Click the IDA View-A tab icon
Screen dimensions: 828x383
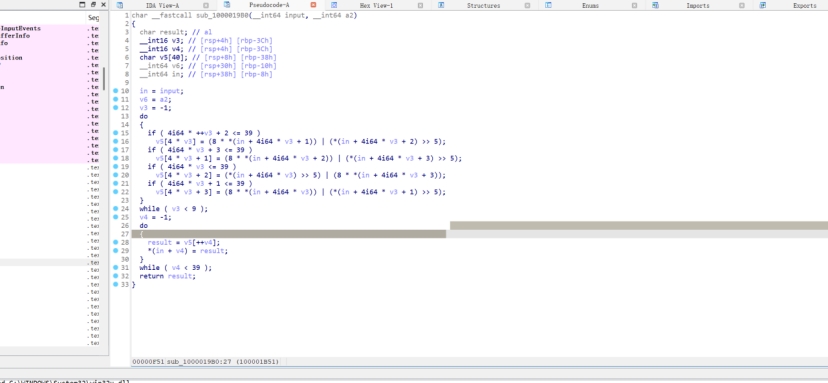120,5
